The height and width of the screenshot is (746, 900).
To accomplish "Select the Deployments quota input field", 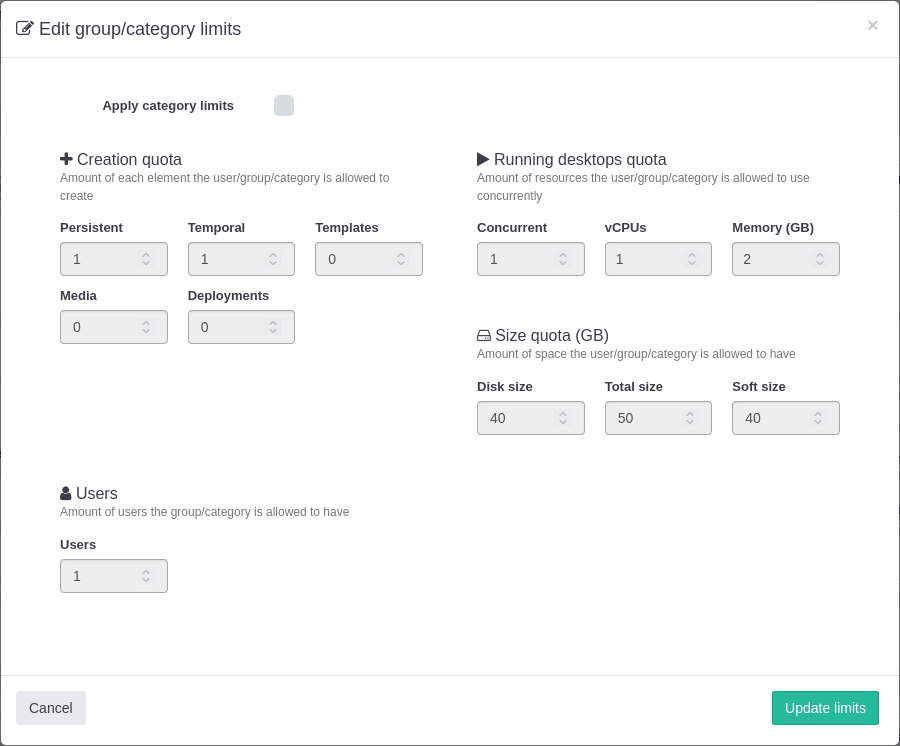I will [x=228, y=327].
